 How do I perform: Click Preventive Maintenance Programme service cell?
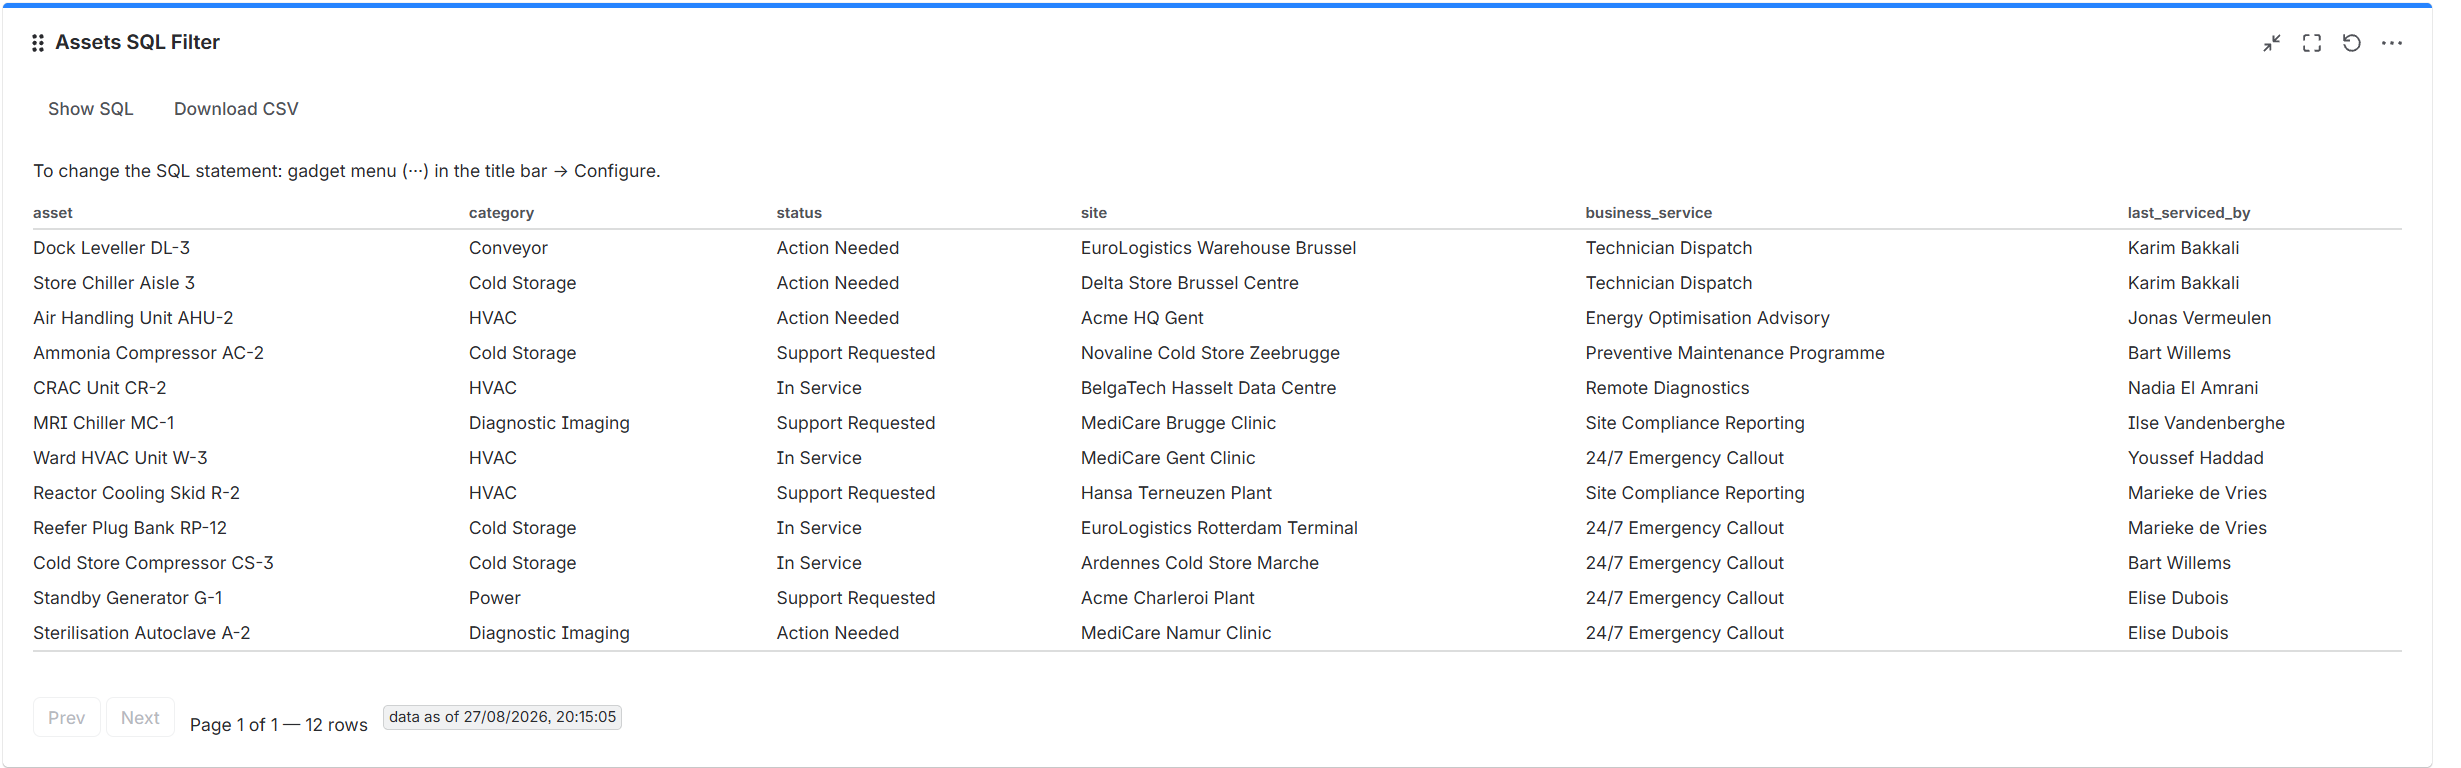[1735, 353]
